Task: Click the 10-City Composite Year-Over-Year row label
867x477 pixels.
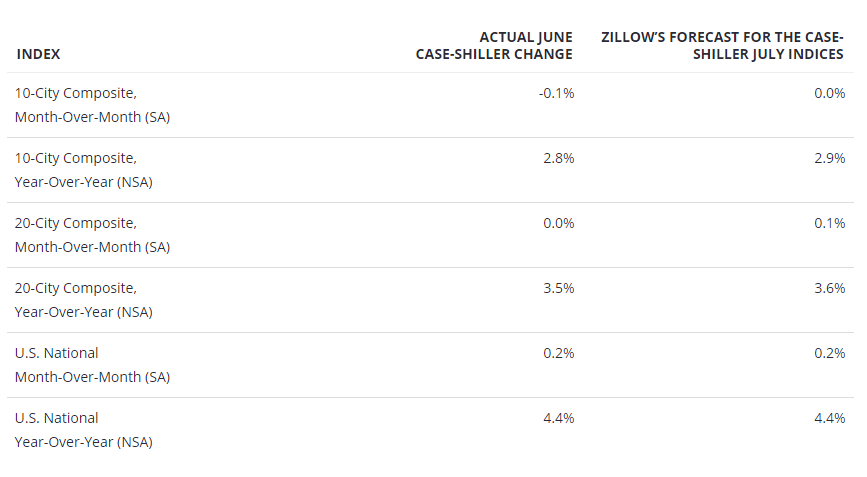Action: 83,170
